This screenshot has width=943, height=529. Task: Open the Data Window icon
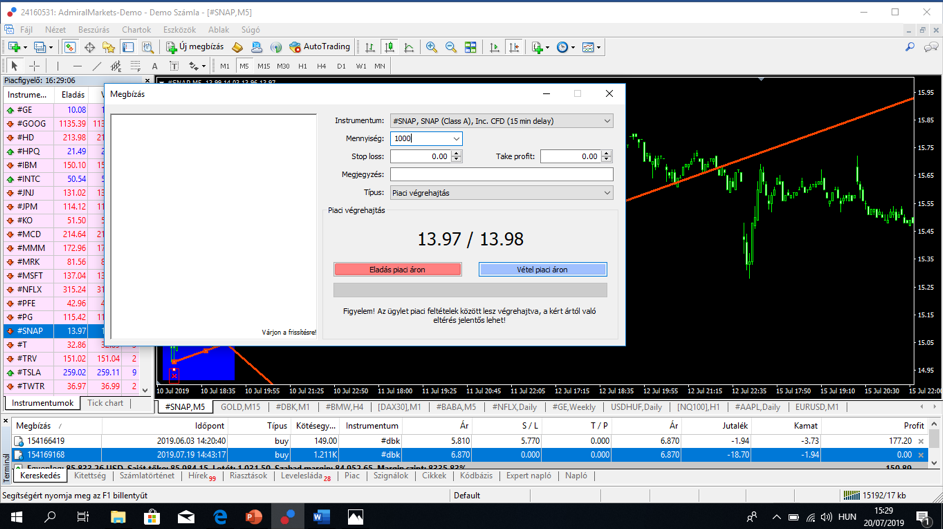(90, 47)
